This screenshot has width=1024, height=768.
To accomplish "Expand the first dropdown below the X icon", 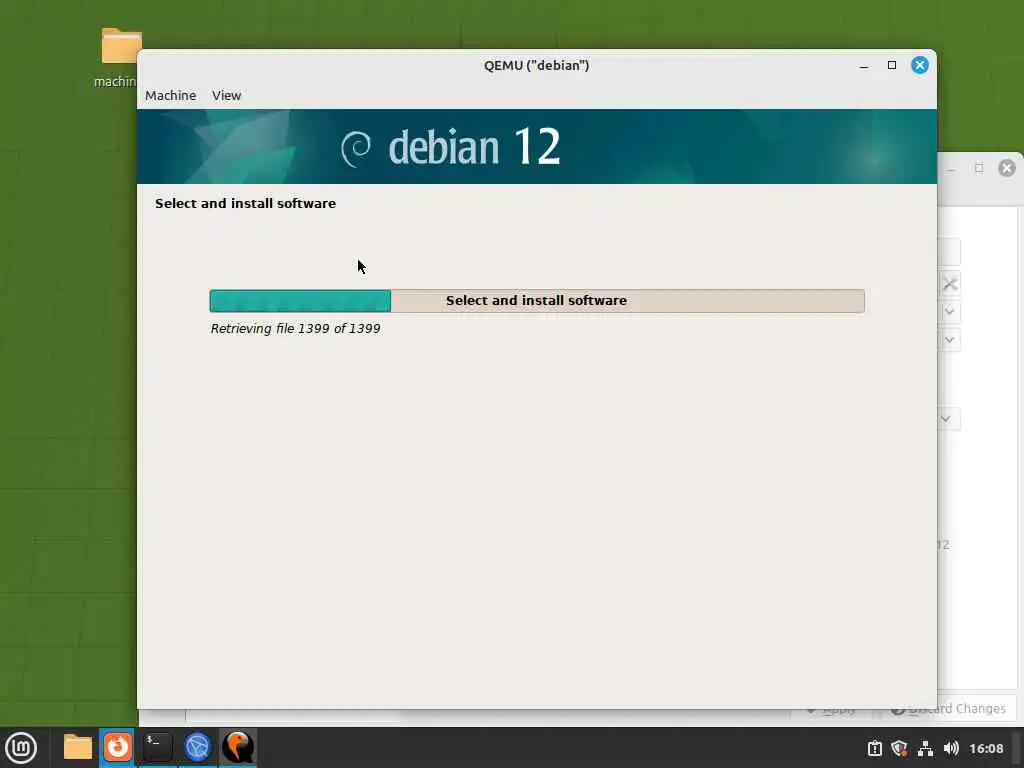I will [x=950, y=312].
